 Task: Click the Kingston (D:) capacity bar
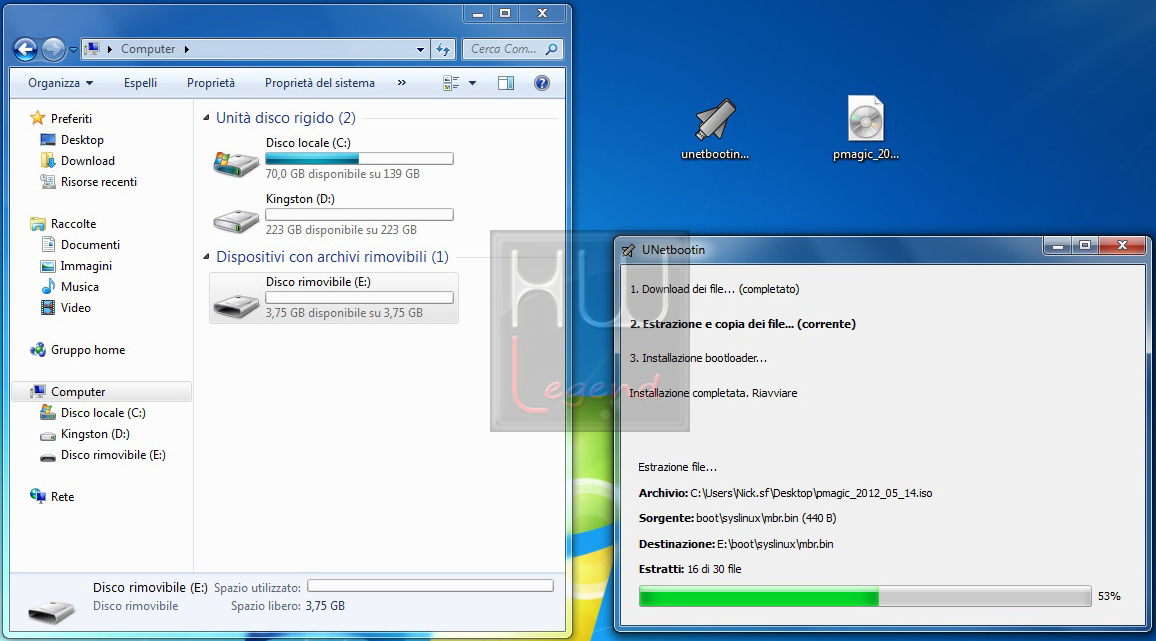point(359,215)
